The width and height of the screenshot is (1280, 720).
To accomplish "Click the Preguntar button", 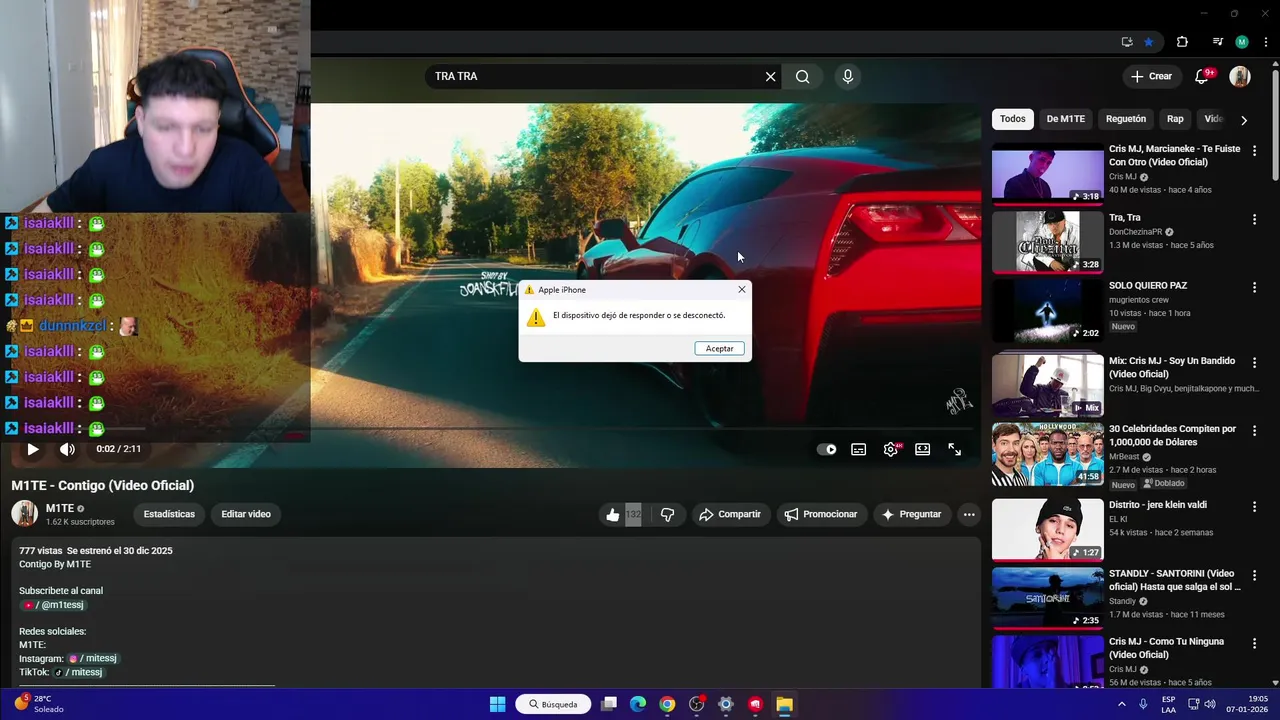I will coord(911,514).
